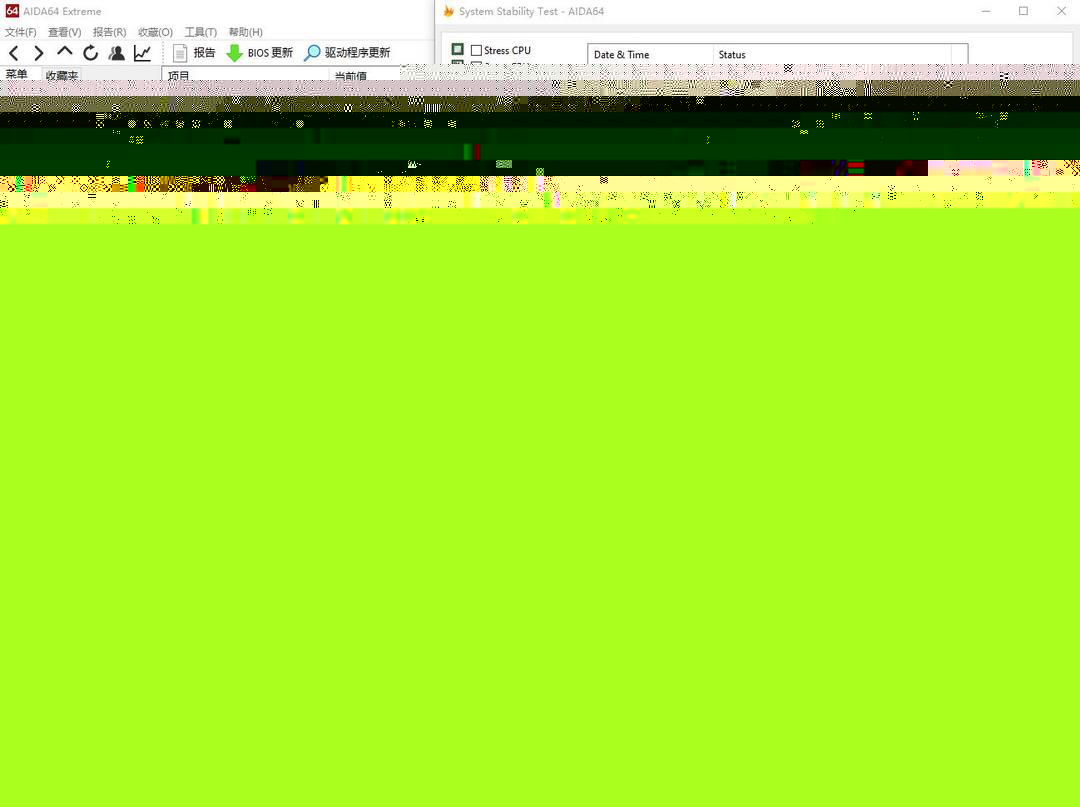
Task: Open the 帮助(H) menu
Action: 245,32
